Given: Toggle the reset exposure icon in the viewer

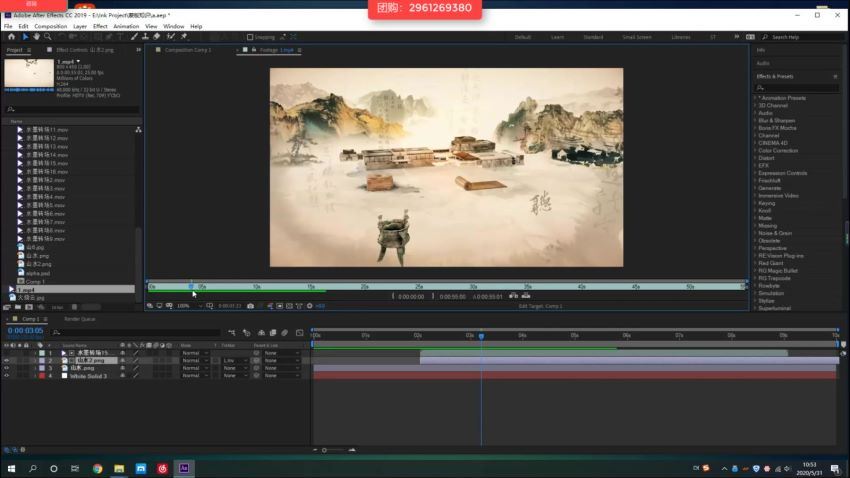Looking at the screenshot, I should pyautogui.click(x=310, y=306).
